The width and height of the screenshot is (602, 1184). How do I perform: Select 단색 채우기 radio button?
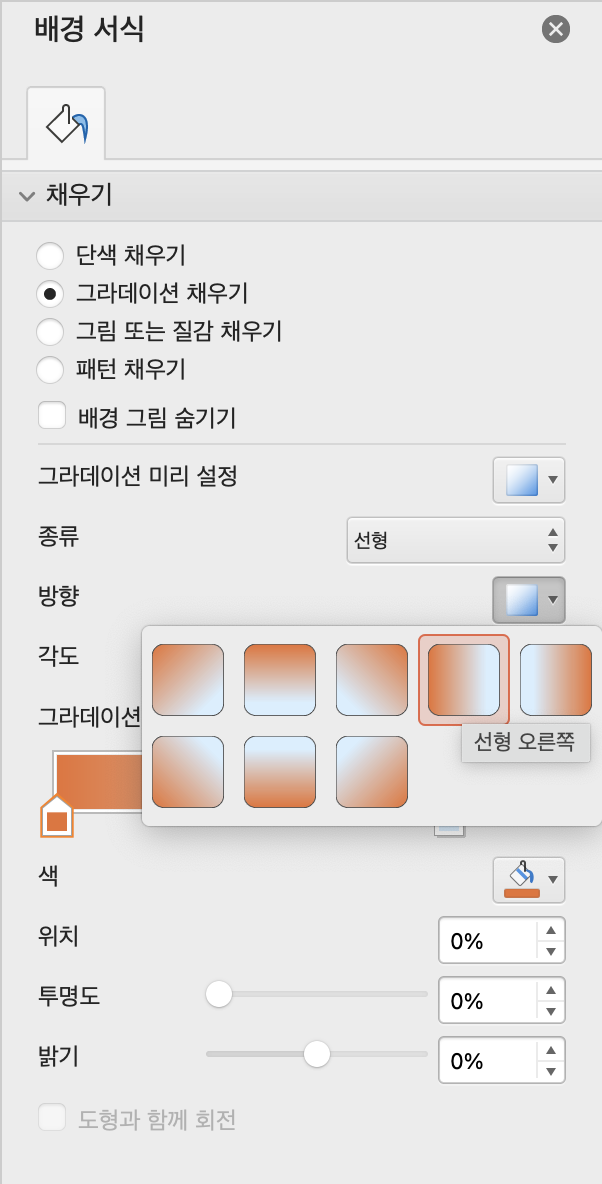[x=50, y=255]
